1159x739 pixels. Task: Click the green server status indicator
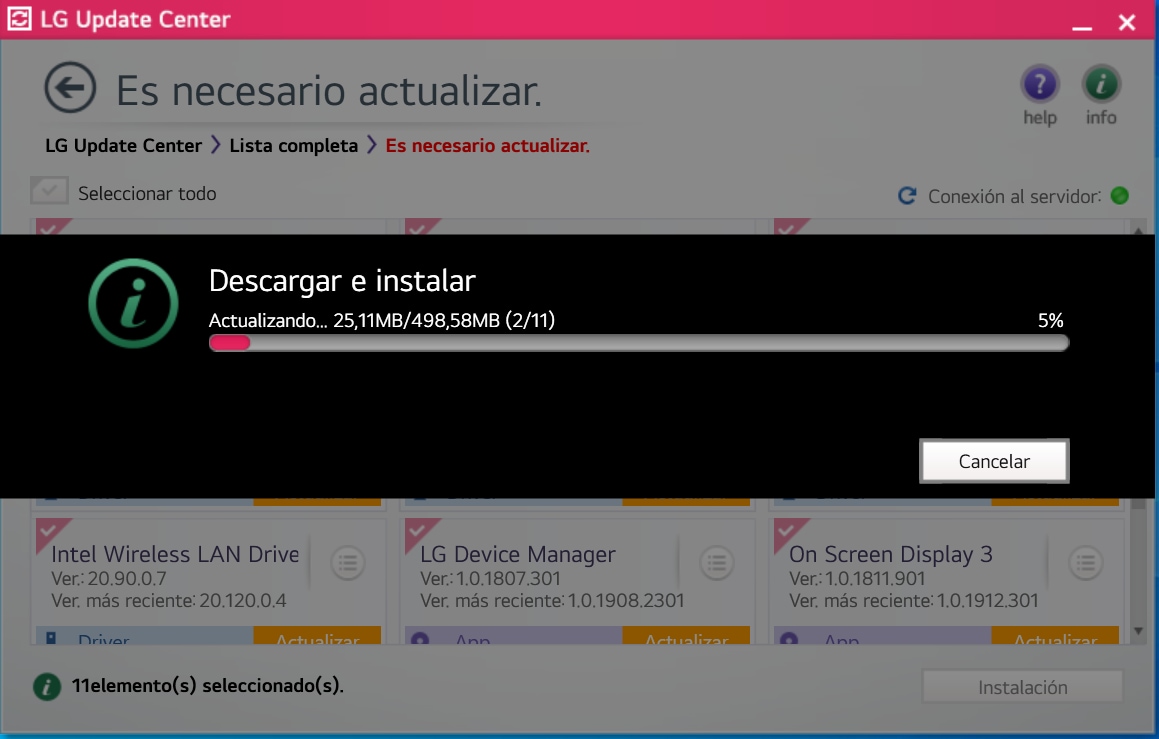point(1120,195)
